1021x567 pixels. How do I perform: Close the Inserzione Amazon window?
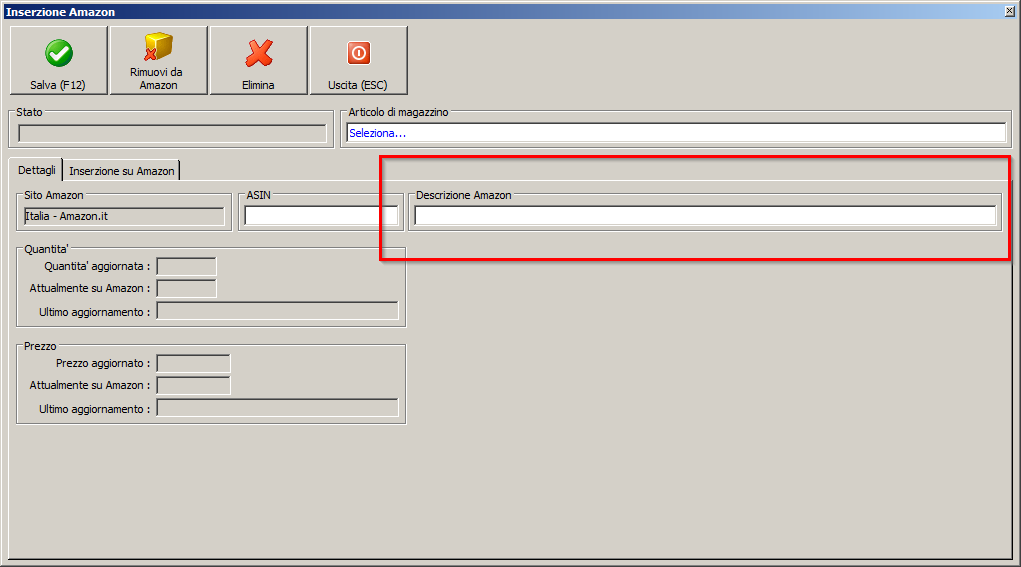coord(1010,11)
